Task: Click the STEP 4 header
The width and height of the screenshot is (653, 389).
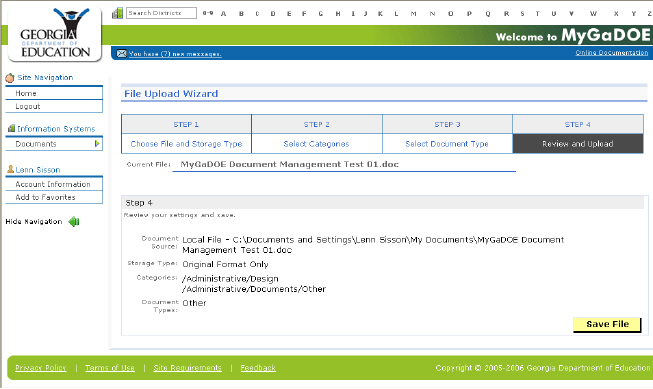Action: (578, 124)
